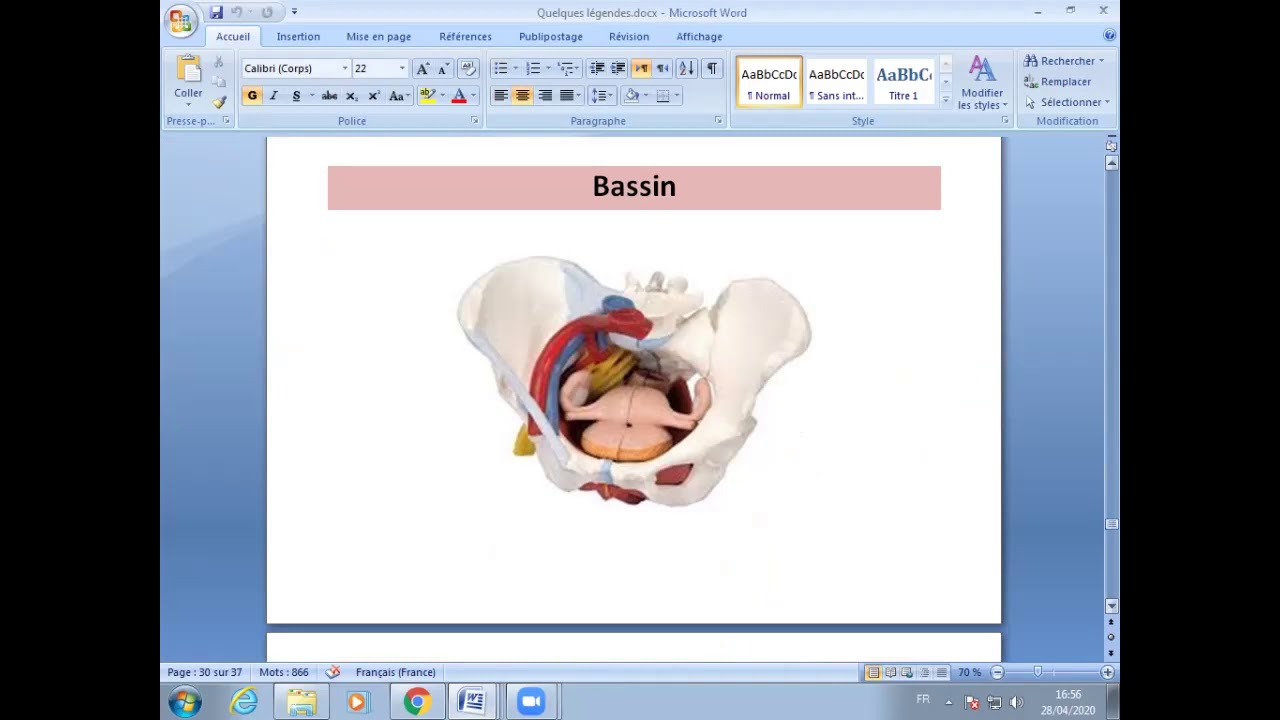Open Word Help question mark icon
Viewport: 1280px width, 720px height.
[x=1109, y=35]
